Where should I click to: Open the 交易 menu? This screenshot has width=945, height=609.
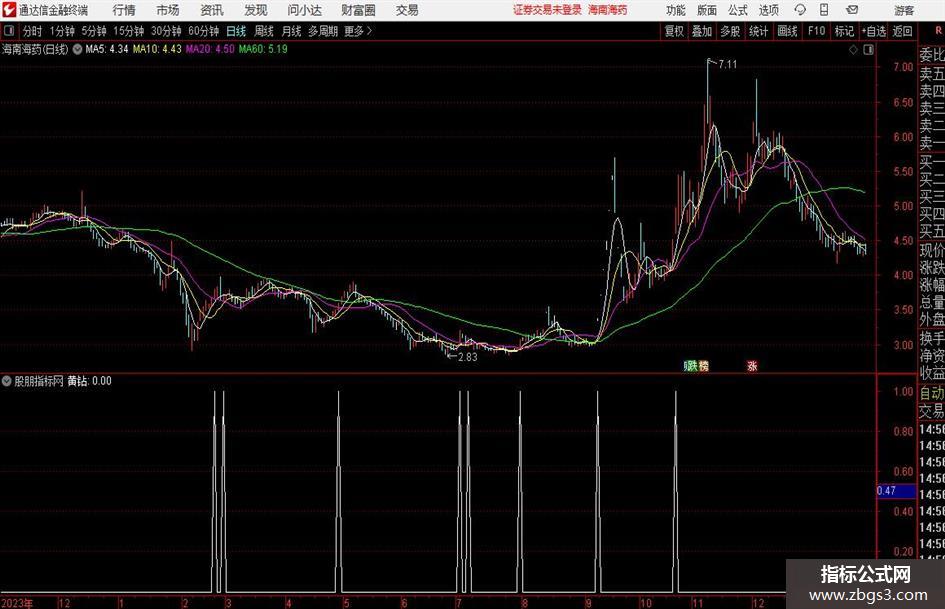coord(407,10)
